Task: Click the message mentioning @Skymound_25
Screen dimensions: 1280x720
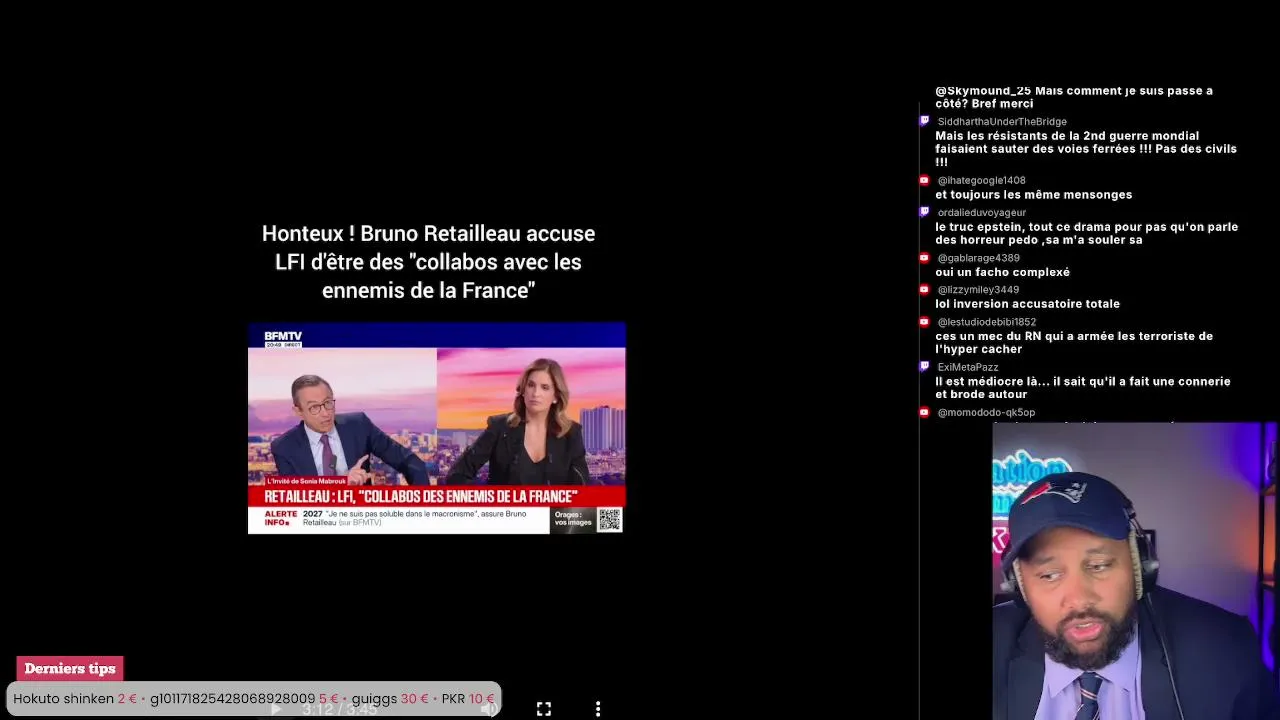Action: tap(1074, 97)
